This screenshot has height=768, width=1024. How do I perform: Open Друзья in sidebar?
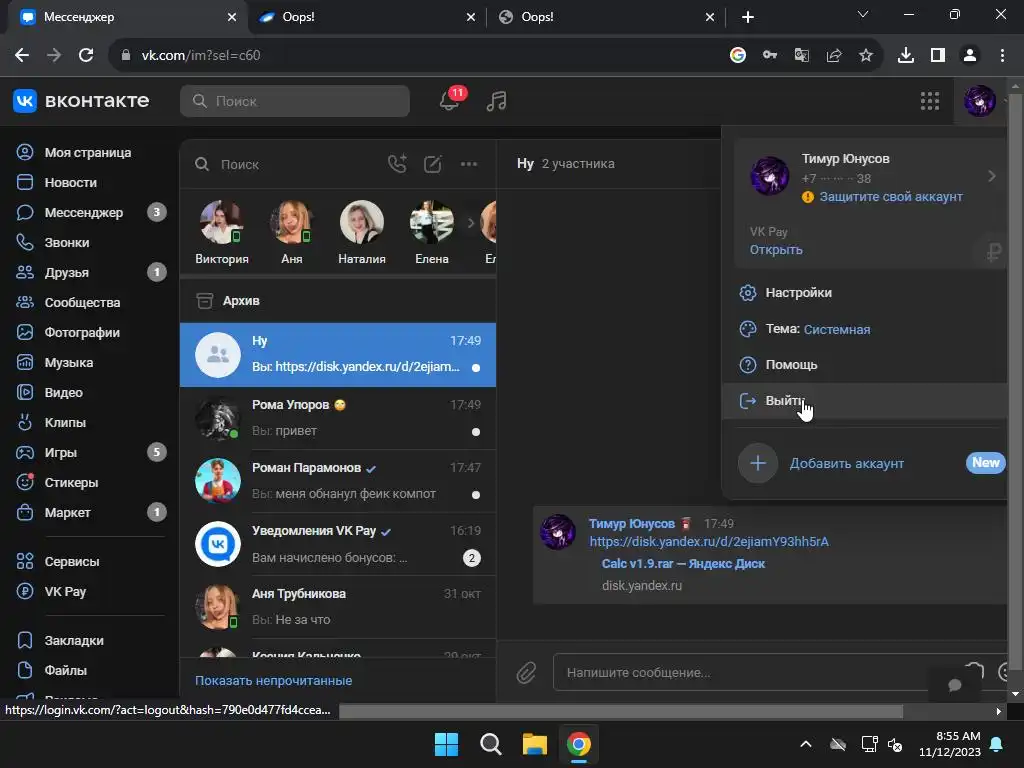(66, 272)
